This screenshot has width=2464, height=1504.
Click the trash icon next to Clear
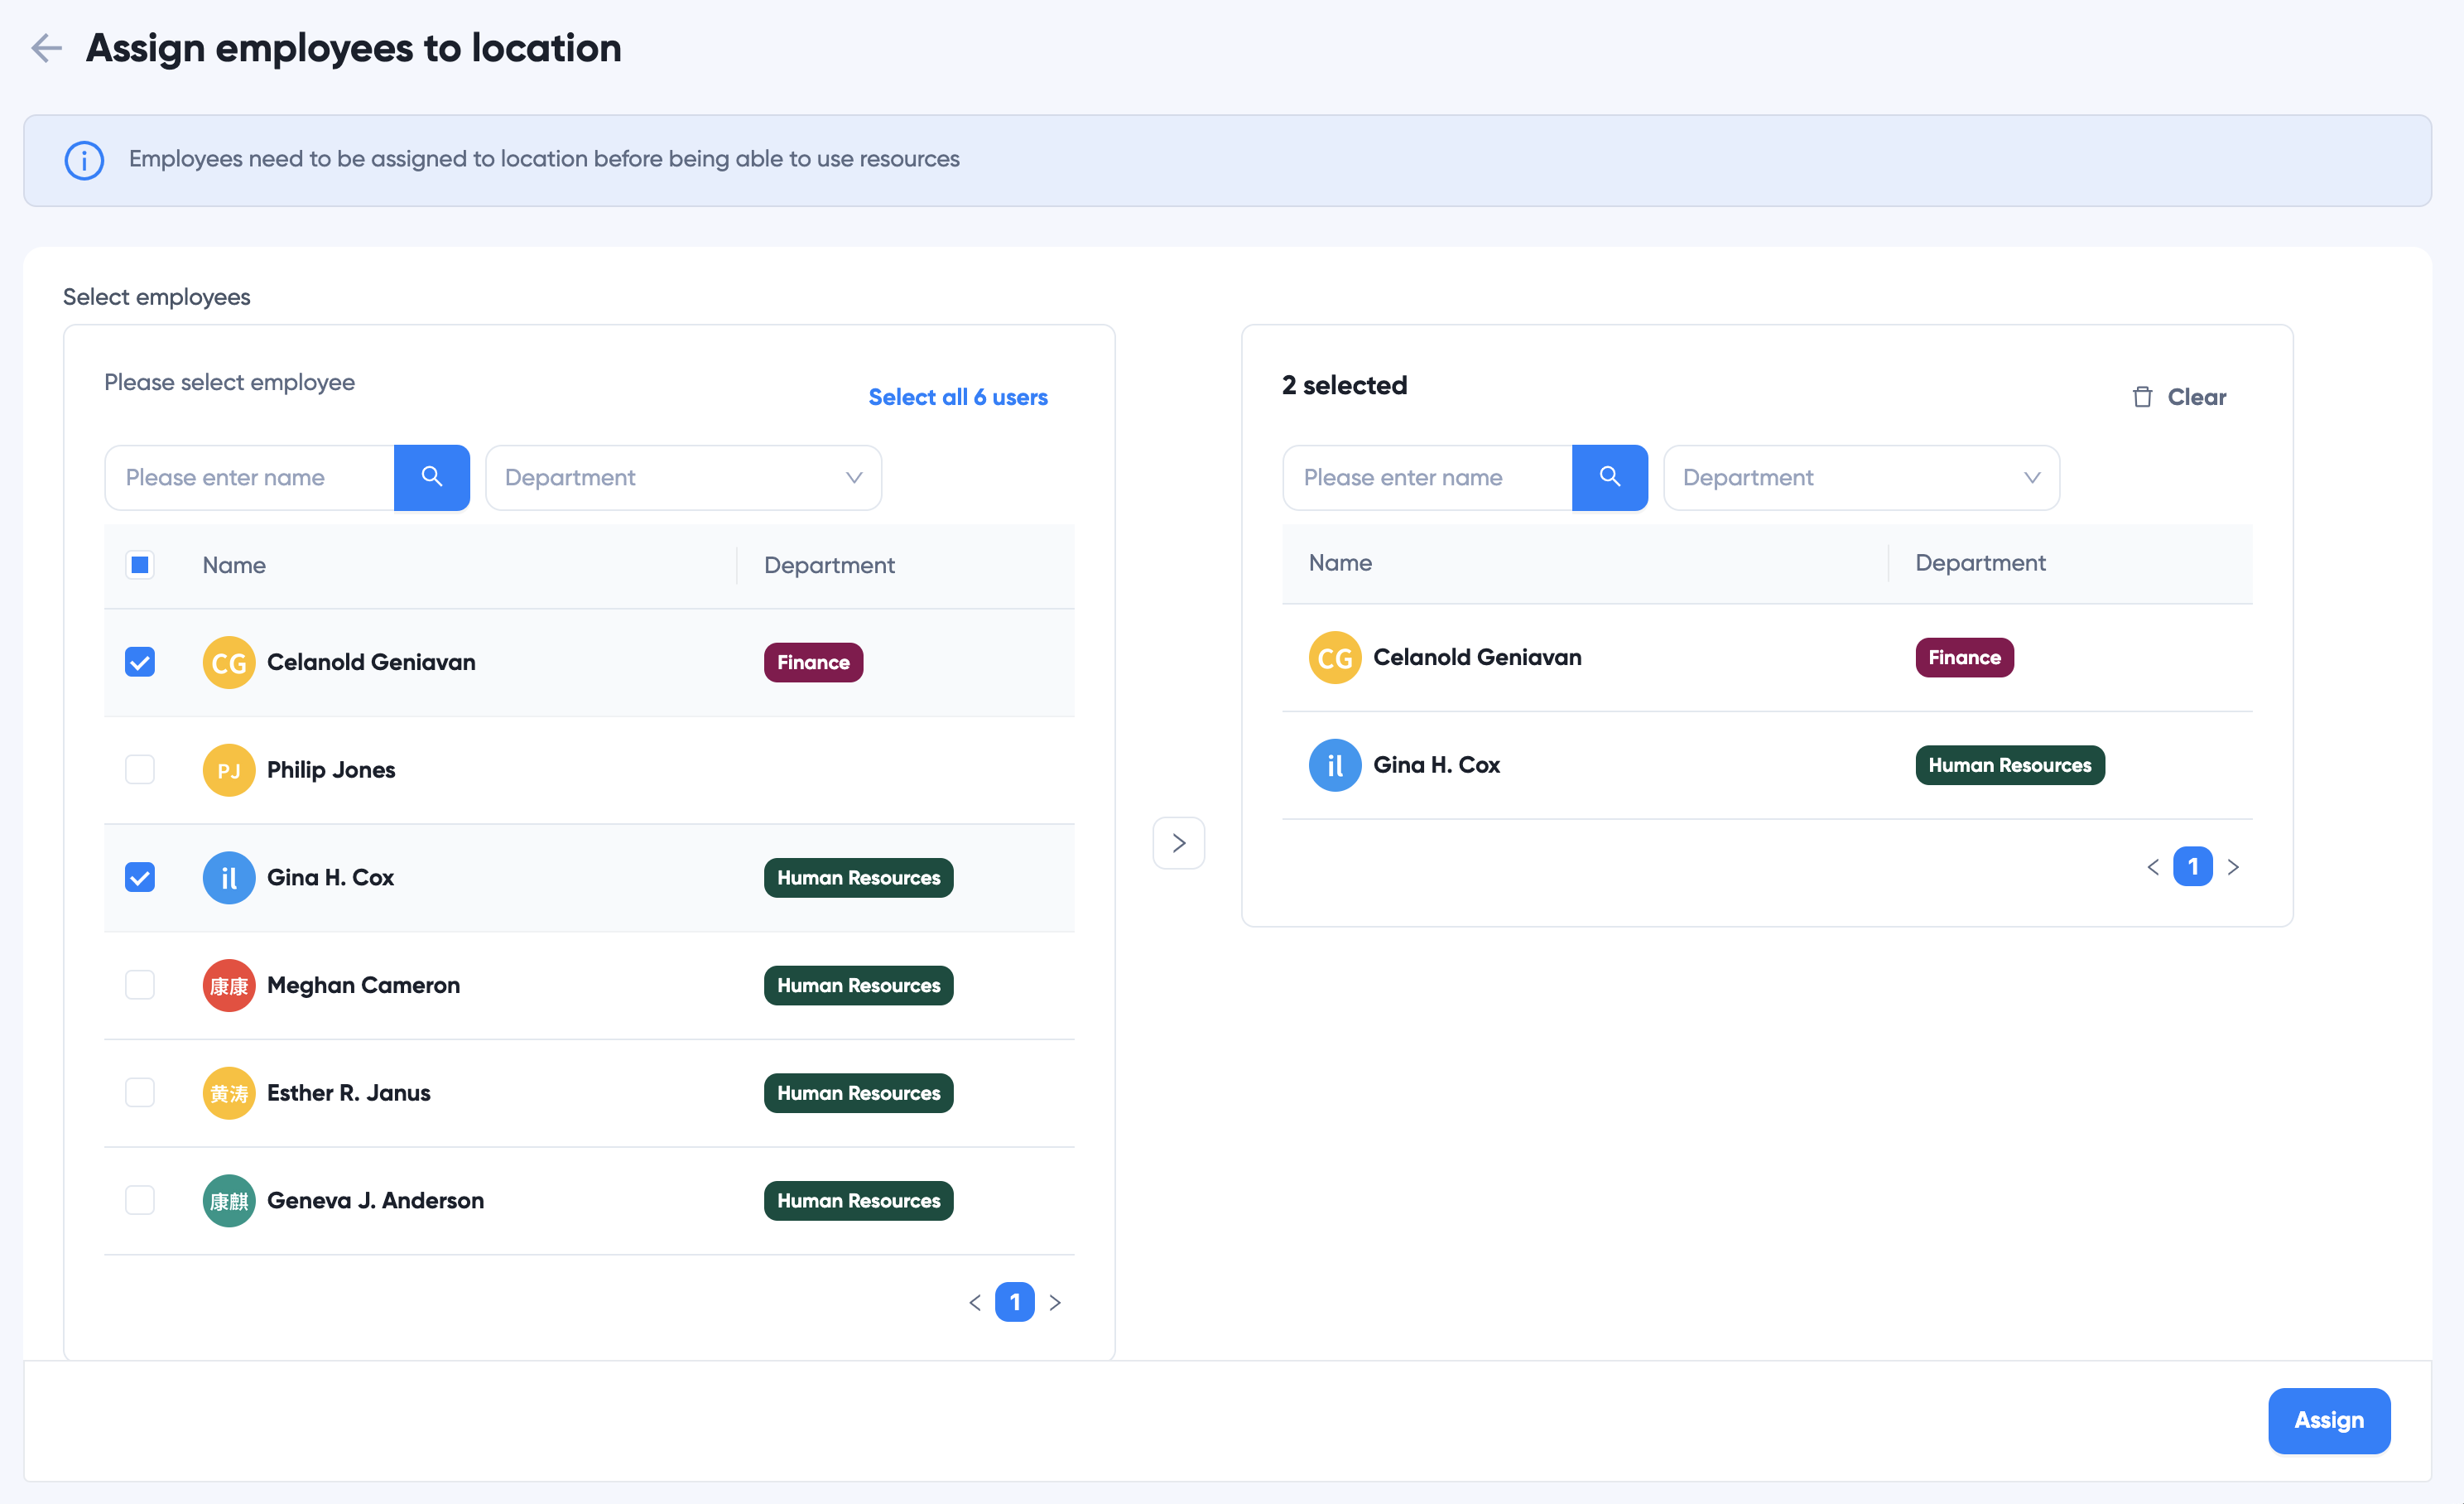[2142, 397]
